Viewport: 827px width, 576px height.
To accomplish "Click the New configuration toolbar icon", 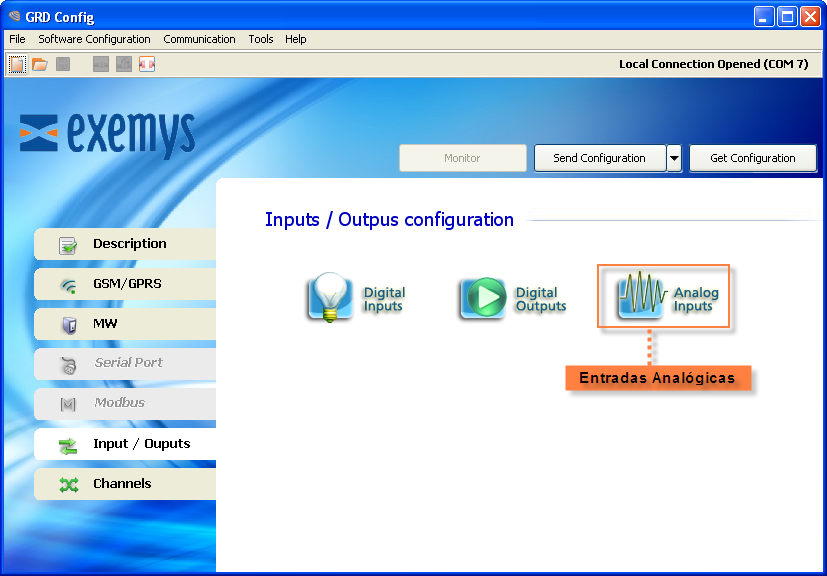I will pos(17,64).
